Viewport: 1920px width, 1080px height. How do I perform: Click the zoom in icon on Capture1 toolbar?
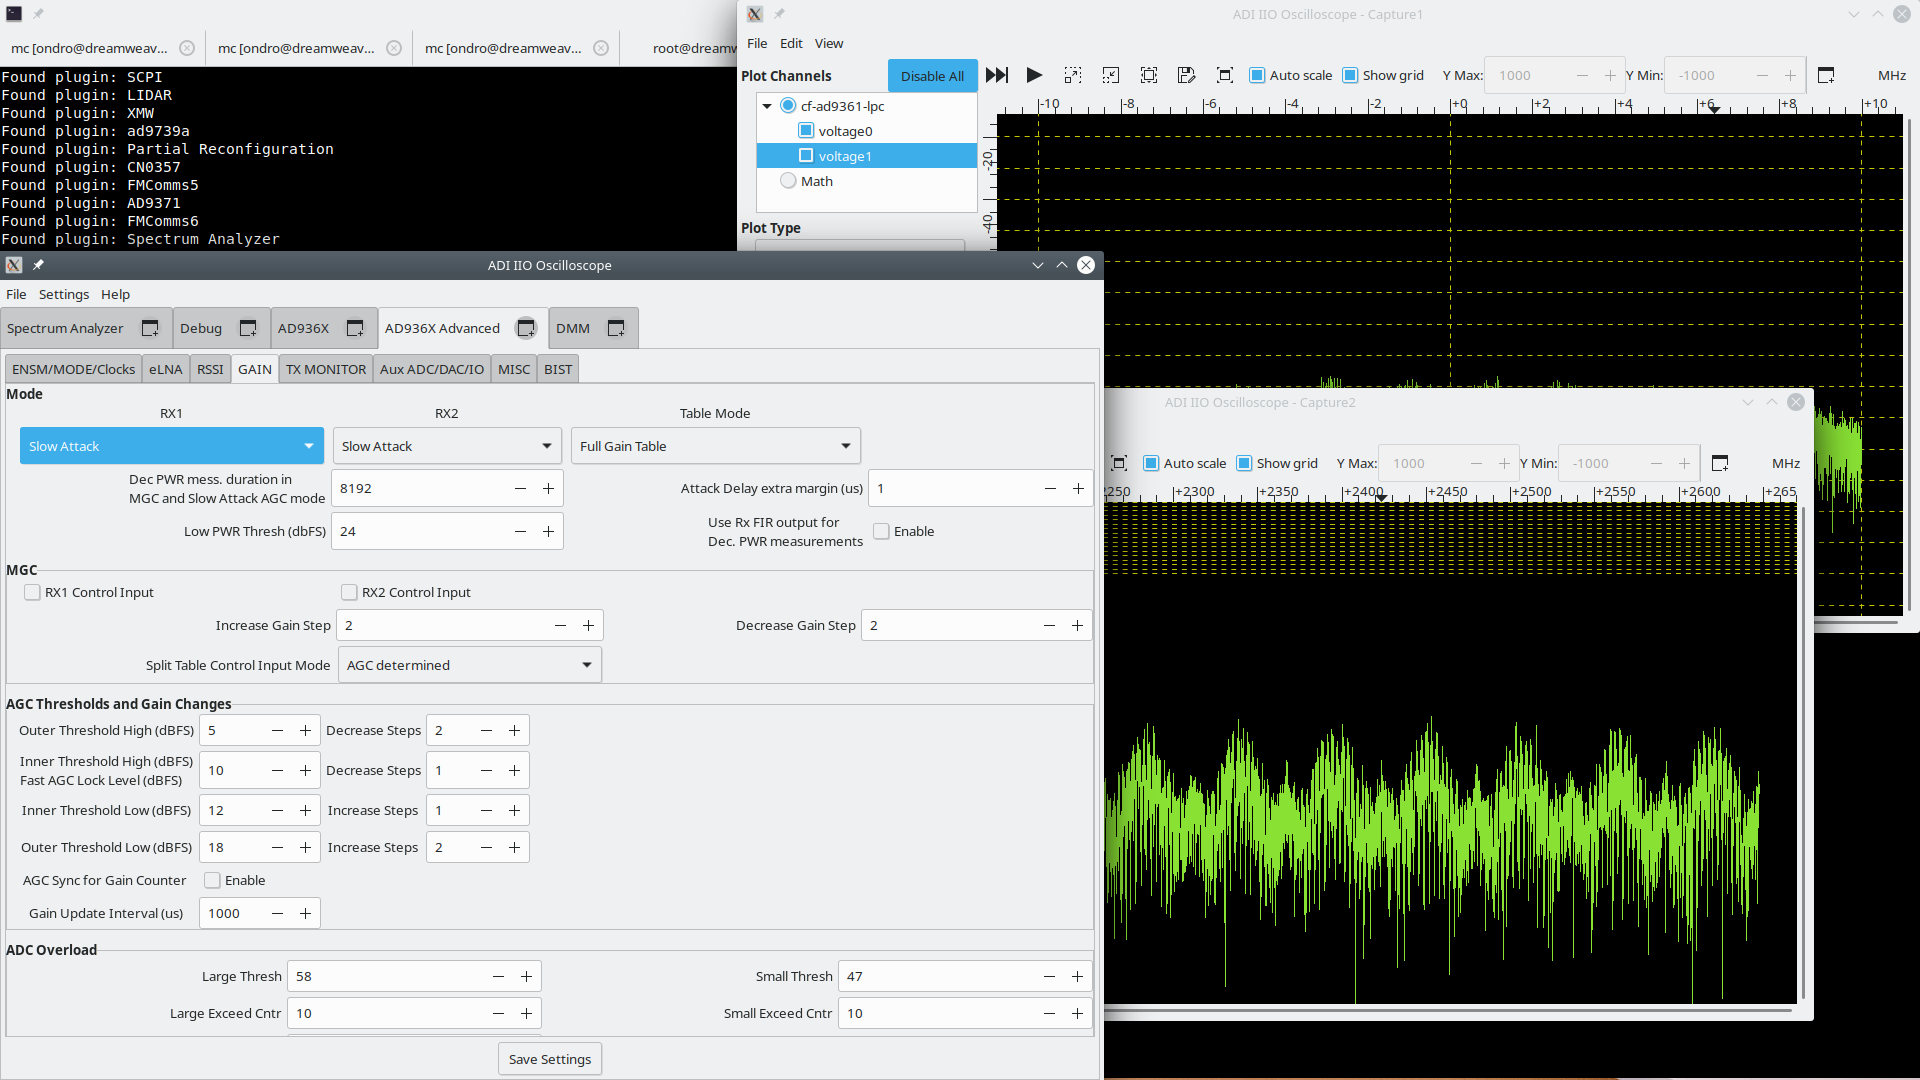tap(1073, 75)
